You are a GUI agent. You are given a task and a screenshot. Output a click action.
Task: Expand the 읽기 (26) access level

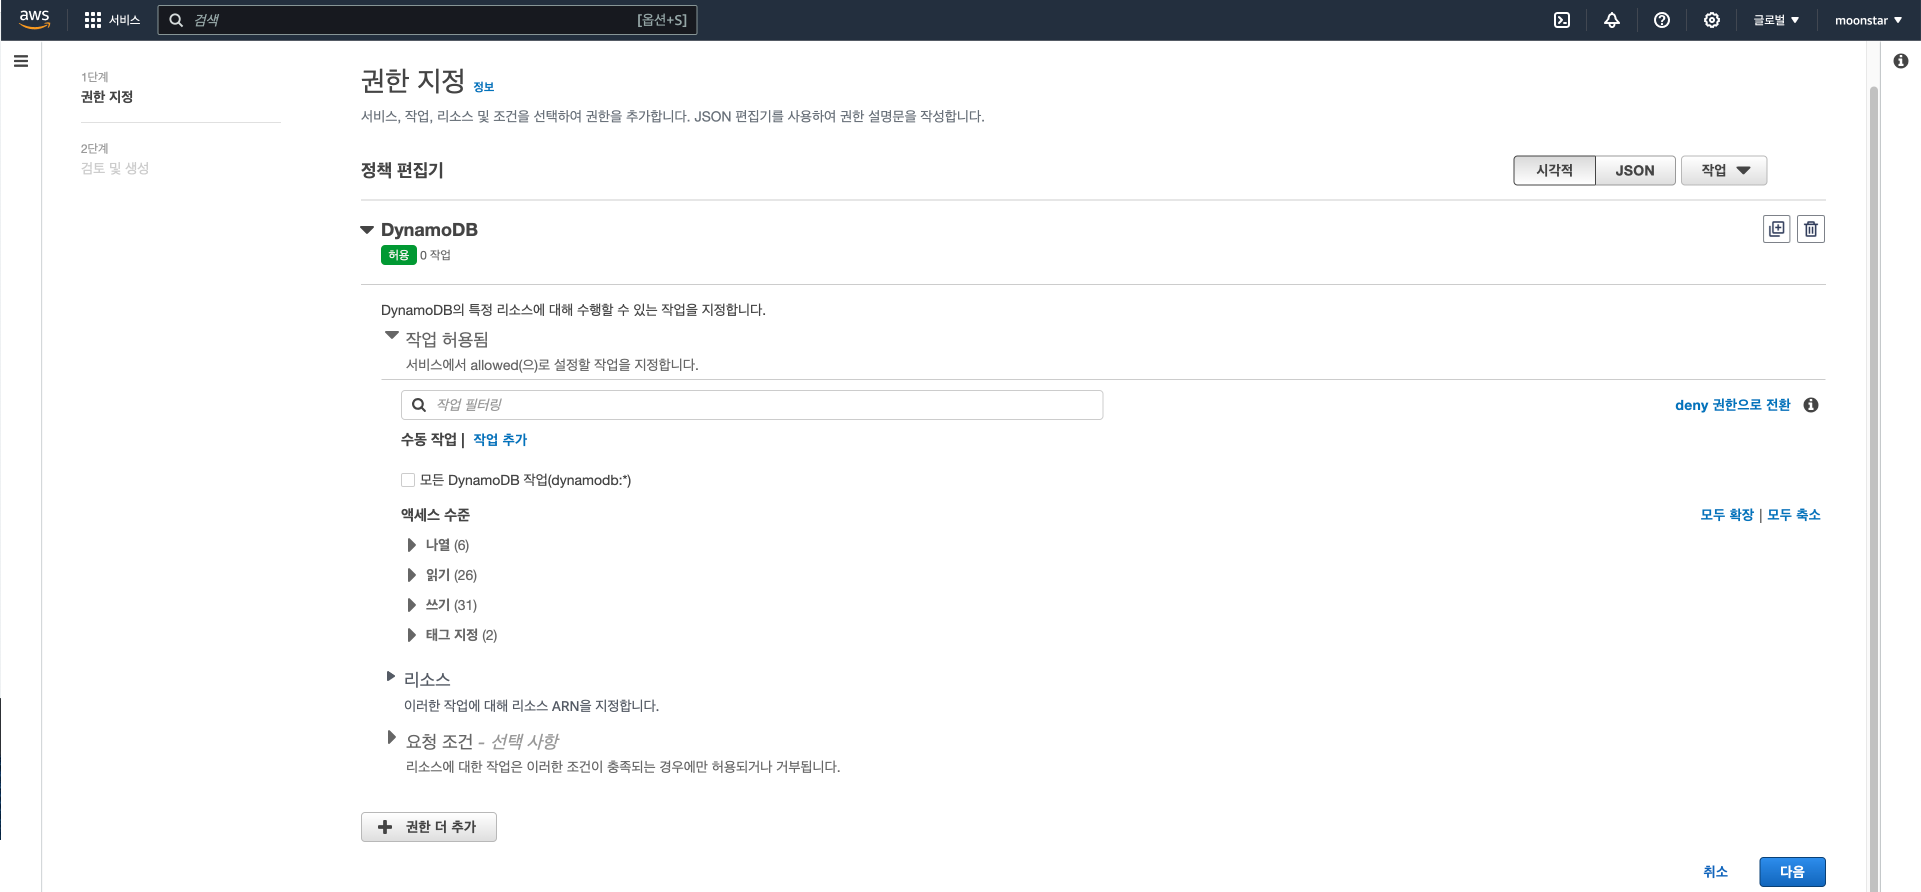[x=411, y=575]
